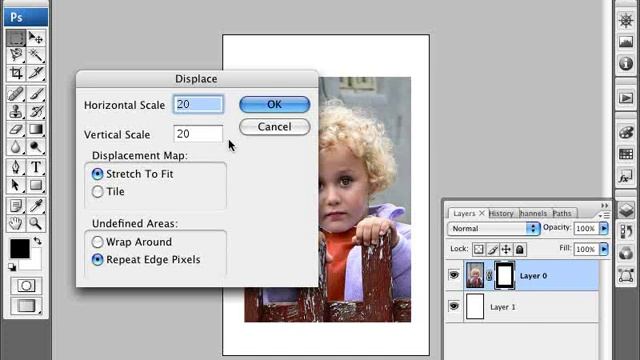Select the Zoom magnifier tool

click(x=36, y=223)
